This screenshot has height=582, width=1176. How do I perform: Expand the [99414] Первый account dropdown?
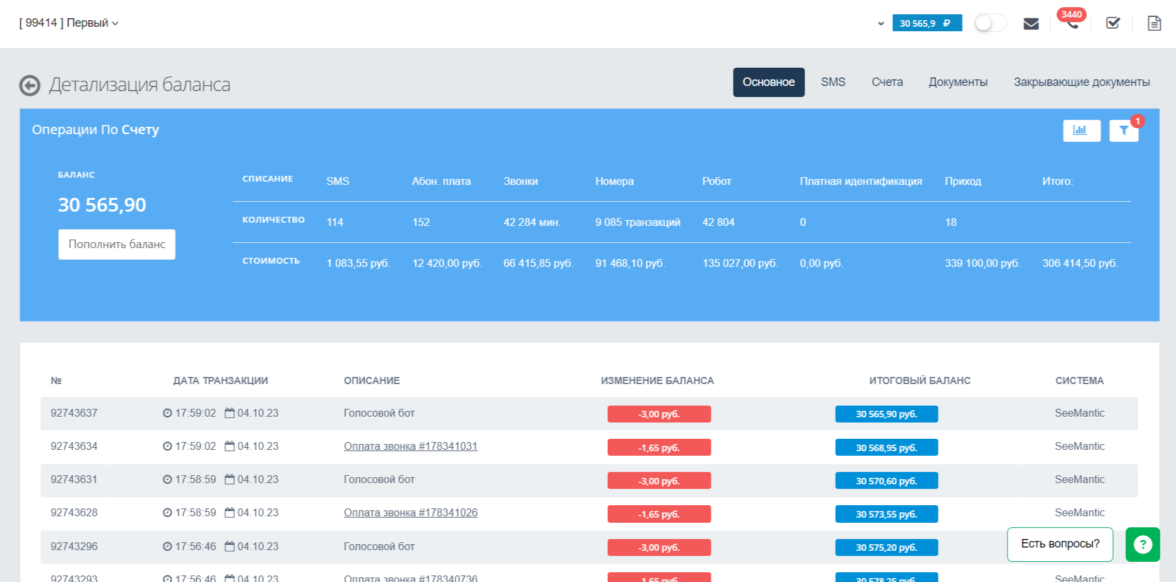pos(68,23)
